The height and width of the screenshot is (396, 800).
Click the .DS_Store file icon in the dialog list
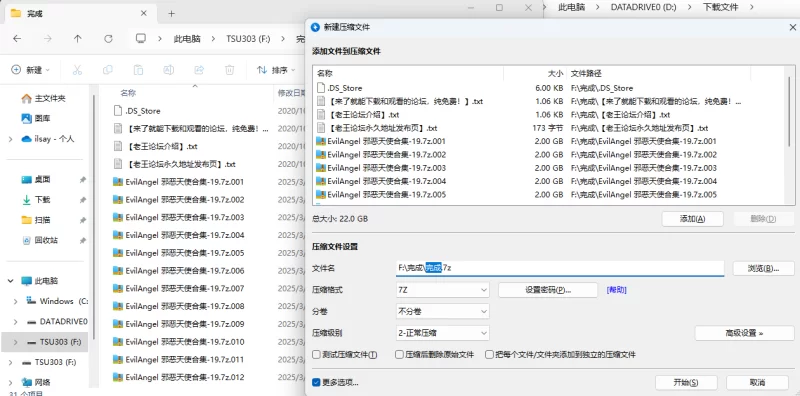(320, 88)
